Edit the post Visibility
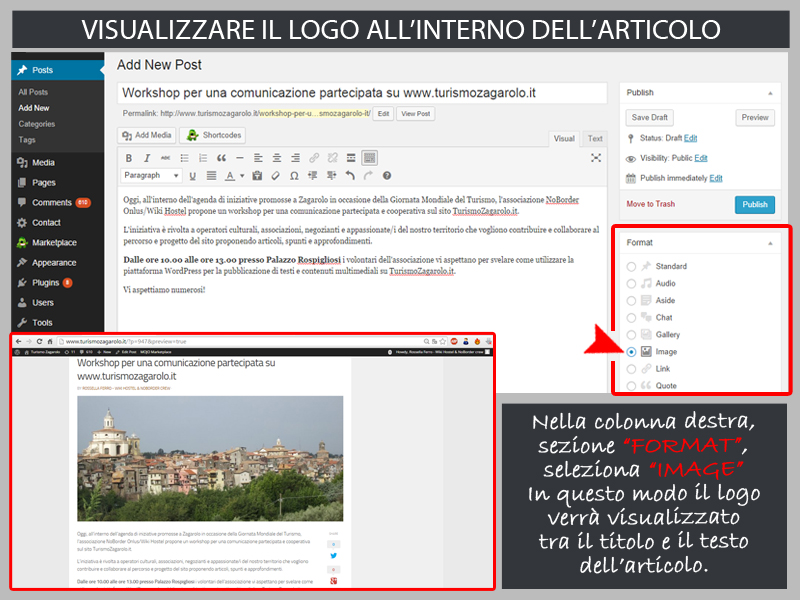Screen dimensions: 800x600 coord(701,158)
